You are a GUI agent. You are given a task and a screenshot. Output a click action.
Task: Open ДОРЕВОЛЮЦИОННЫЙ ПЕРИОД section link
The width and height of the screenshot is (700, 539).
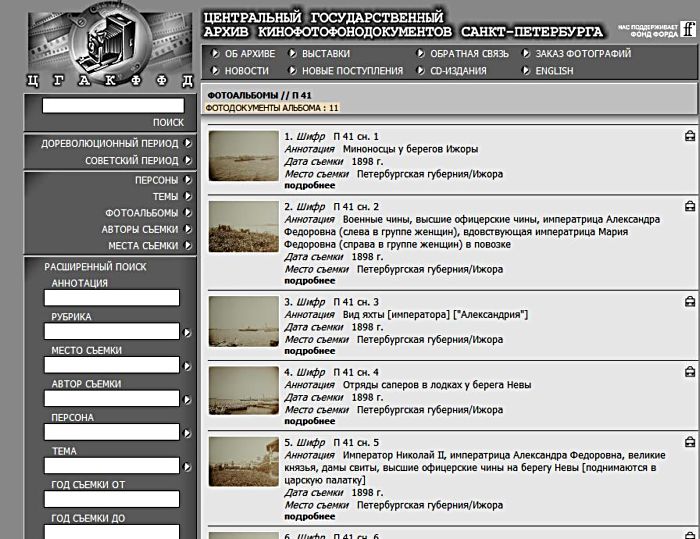(109, 143)
